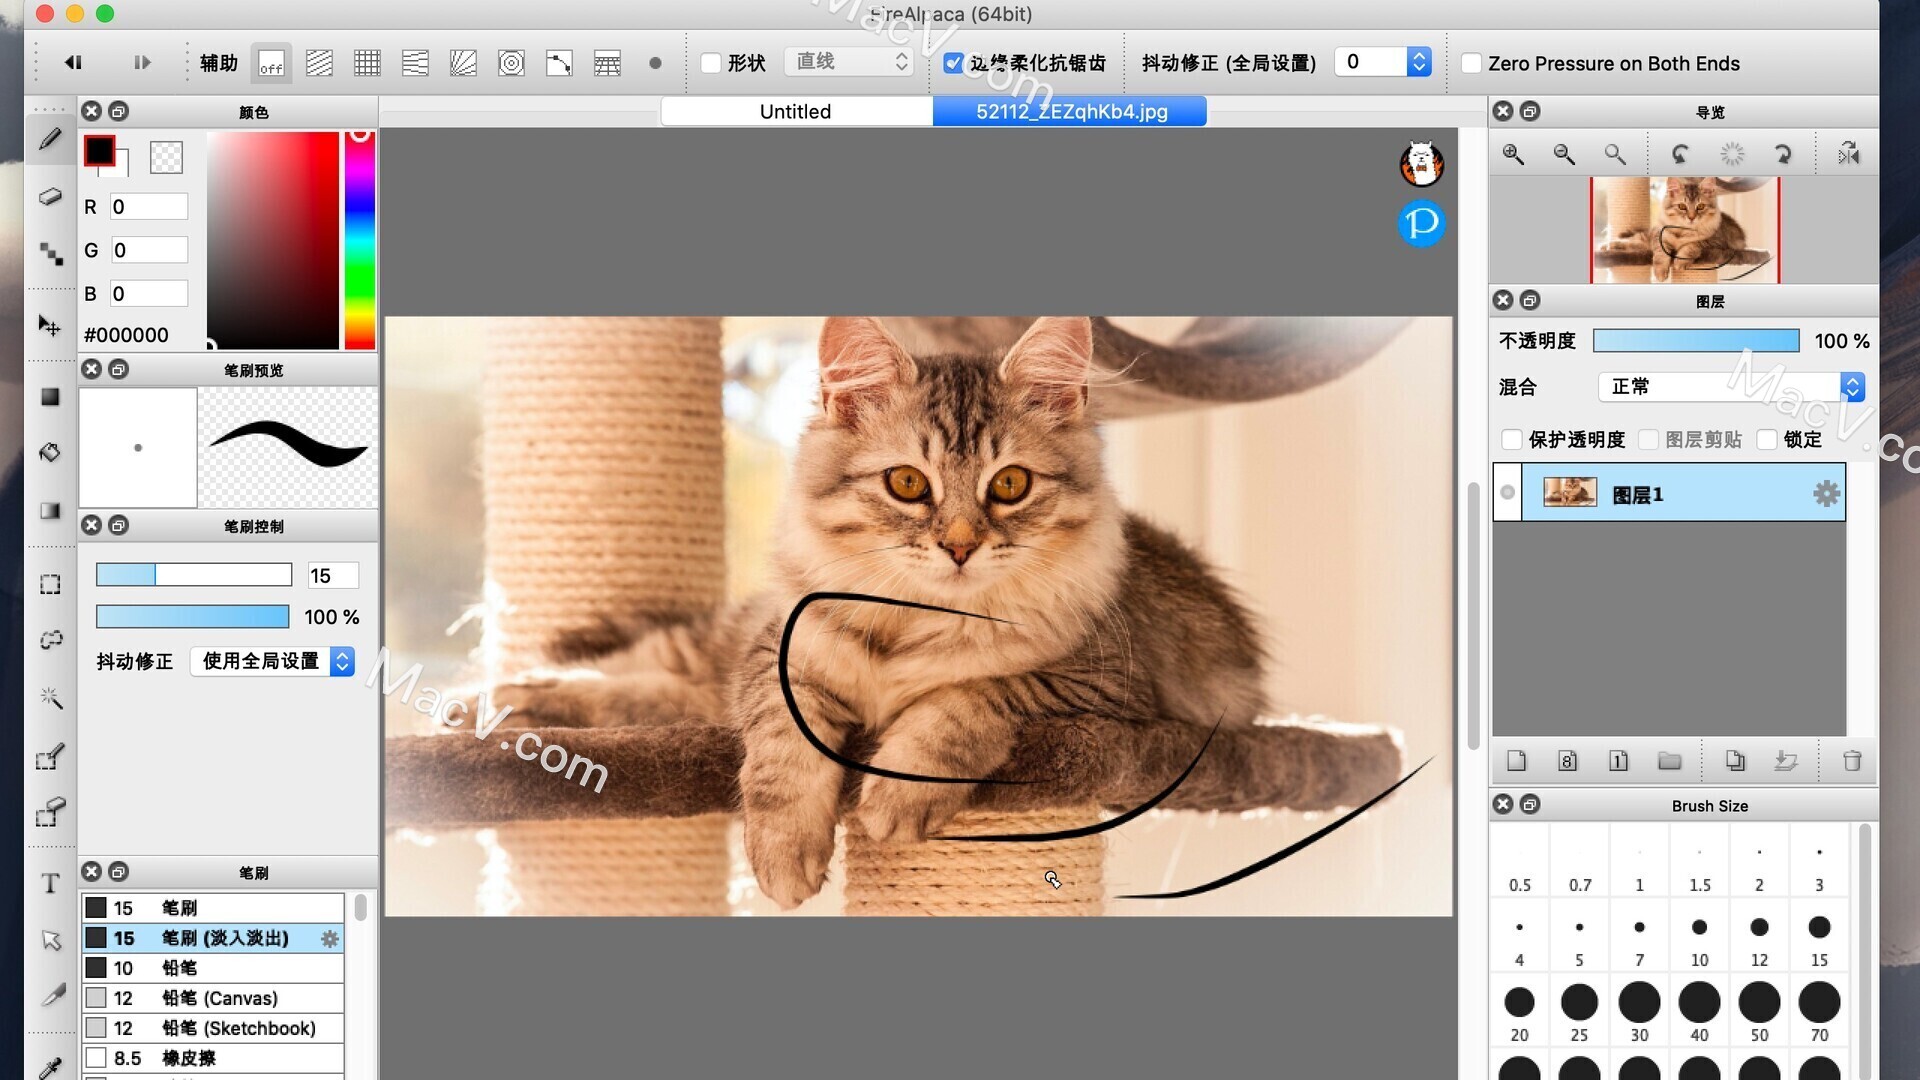Select the Eraser tool in the toolbar

[x=50, y=196]
